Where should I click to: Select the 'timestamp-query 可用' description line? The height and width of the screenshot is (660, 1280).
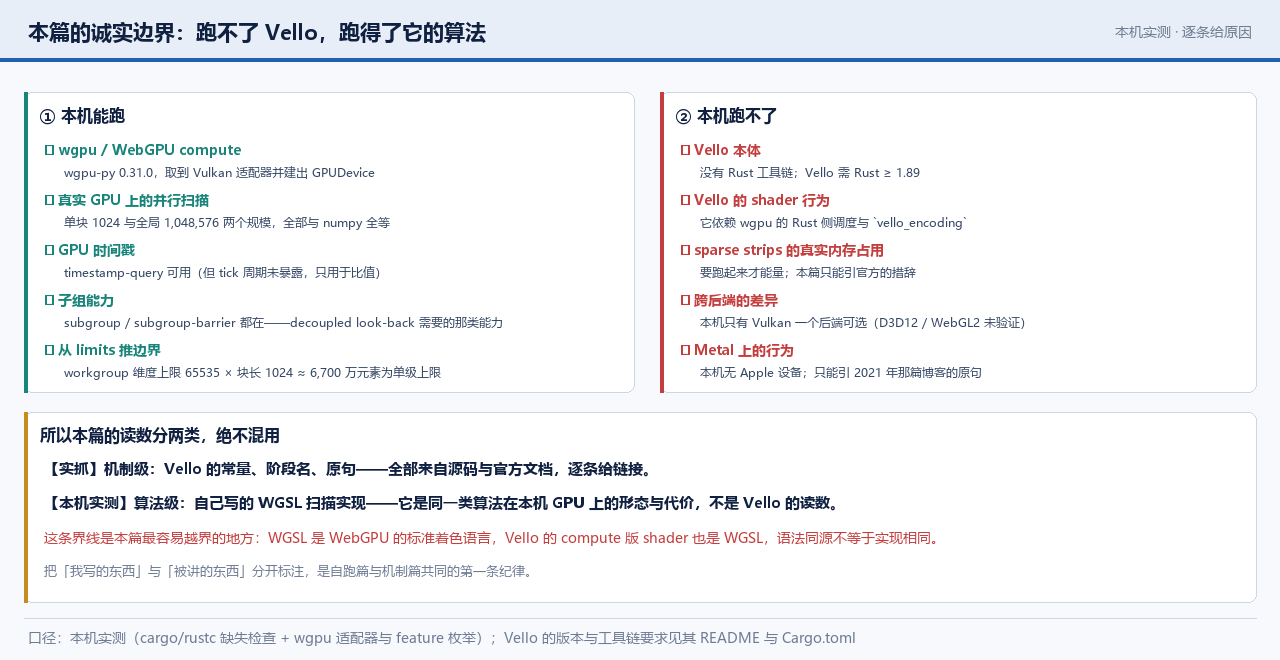(222, 272)
